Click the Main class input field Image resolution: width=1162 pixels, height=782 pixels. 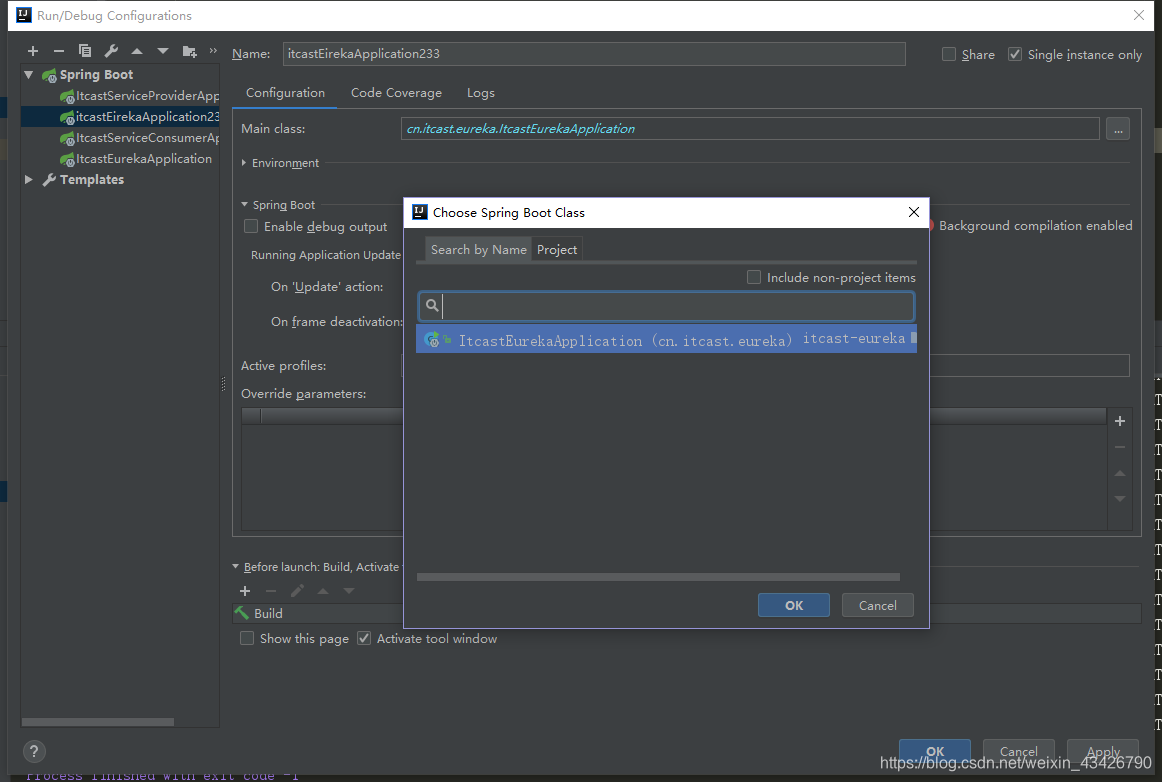750,129
